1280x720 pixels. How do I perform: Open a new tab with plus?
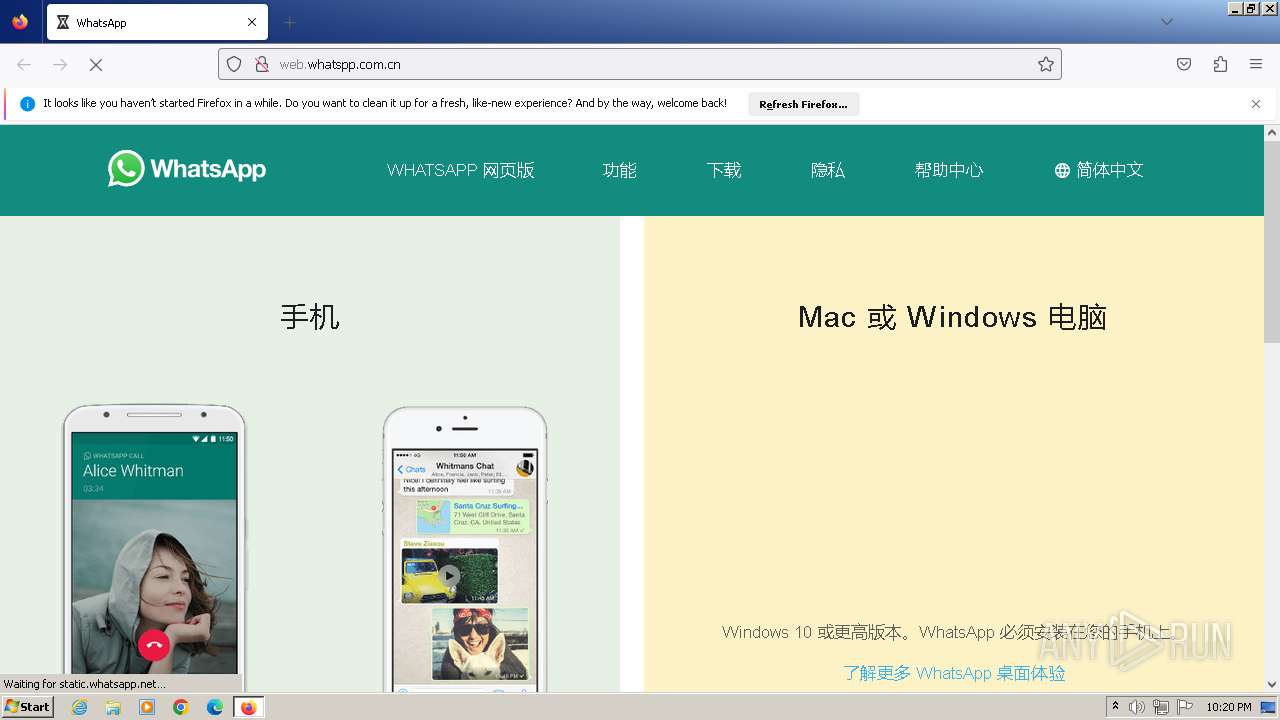click(289, 22)
